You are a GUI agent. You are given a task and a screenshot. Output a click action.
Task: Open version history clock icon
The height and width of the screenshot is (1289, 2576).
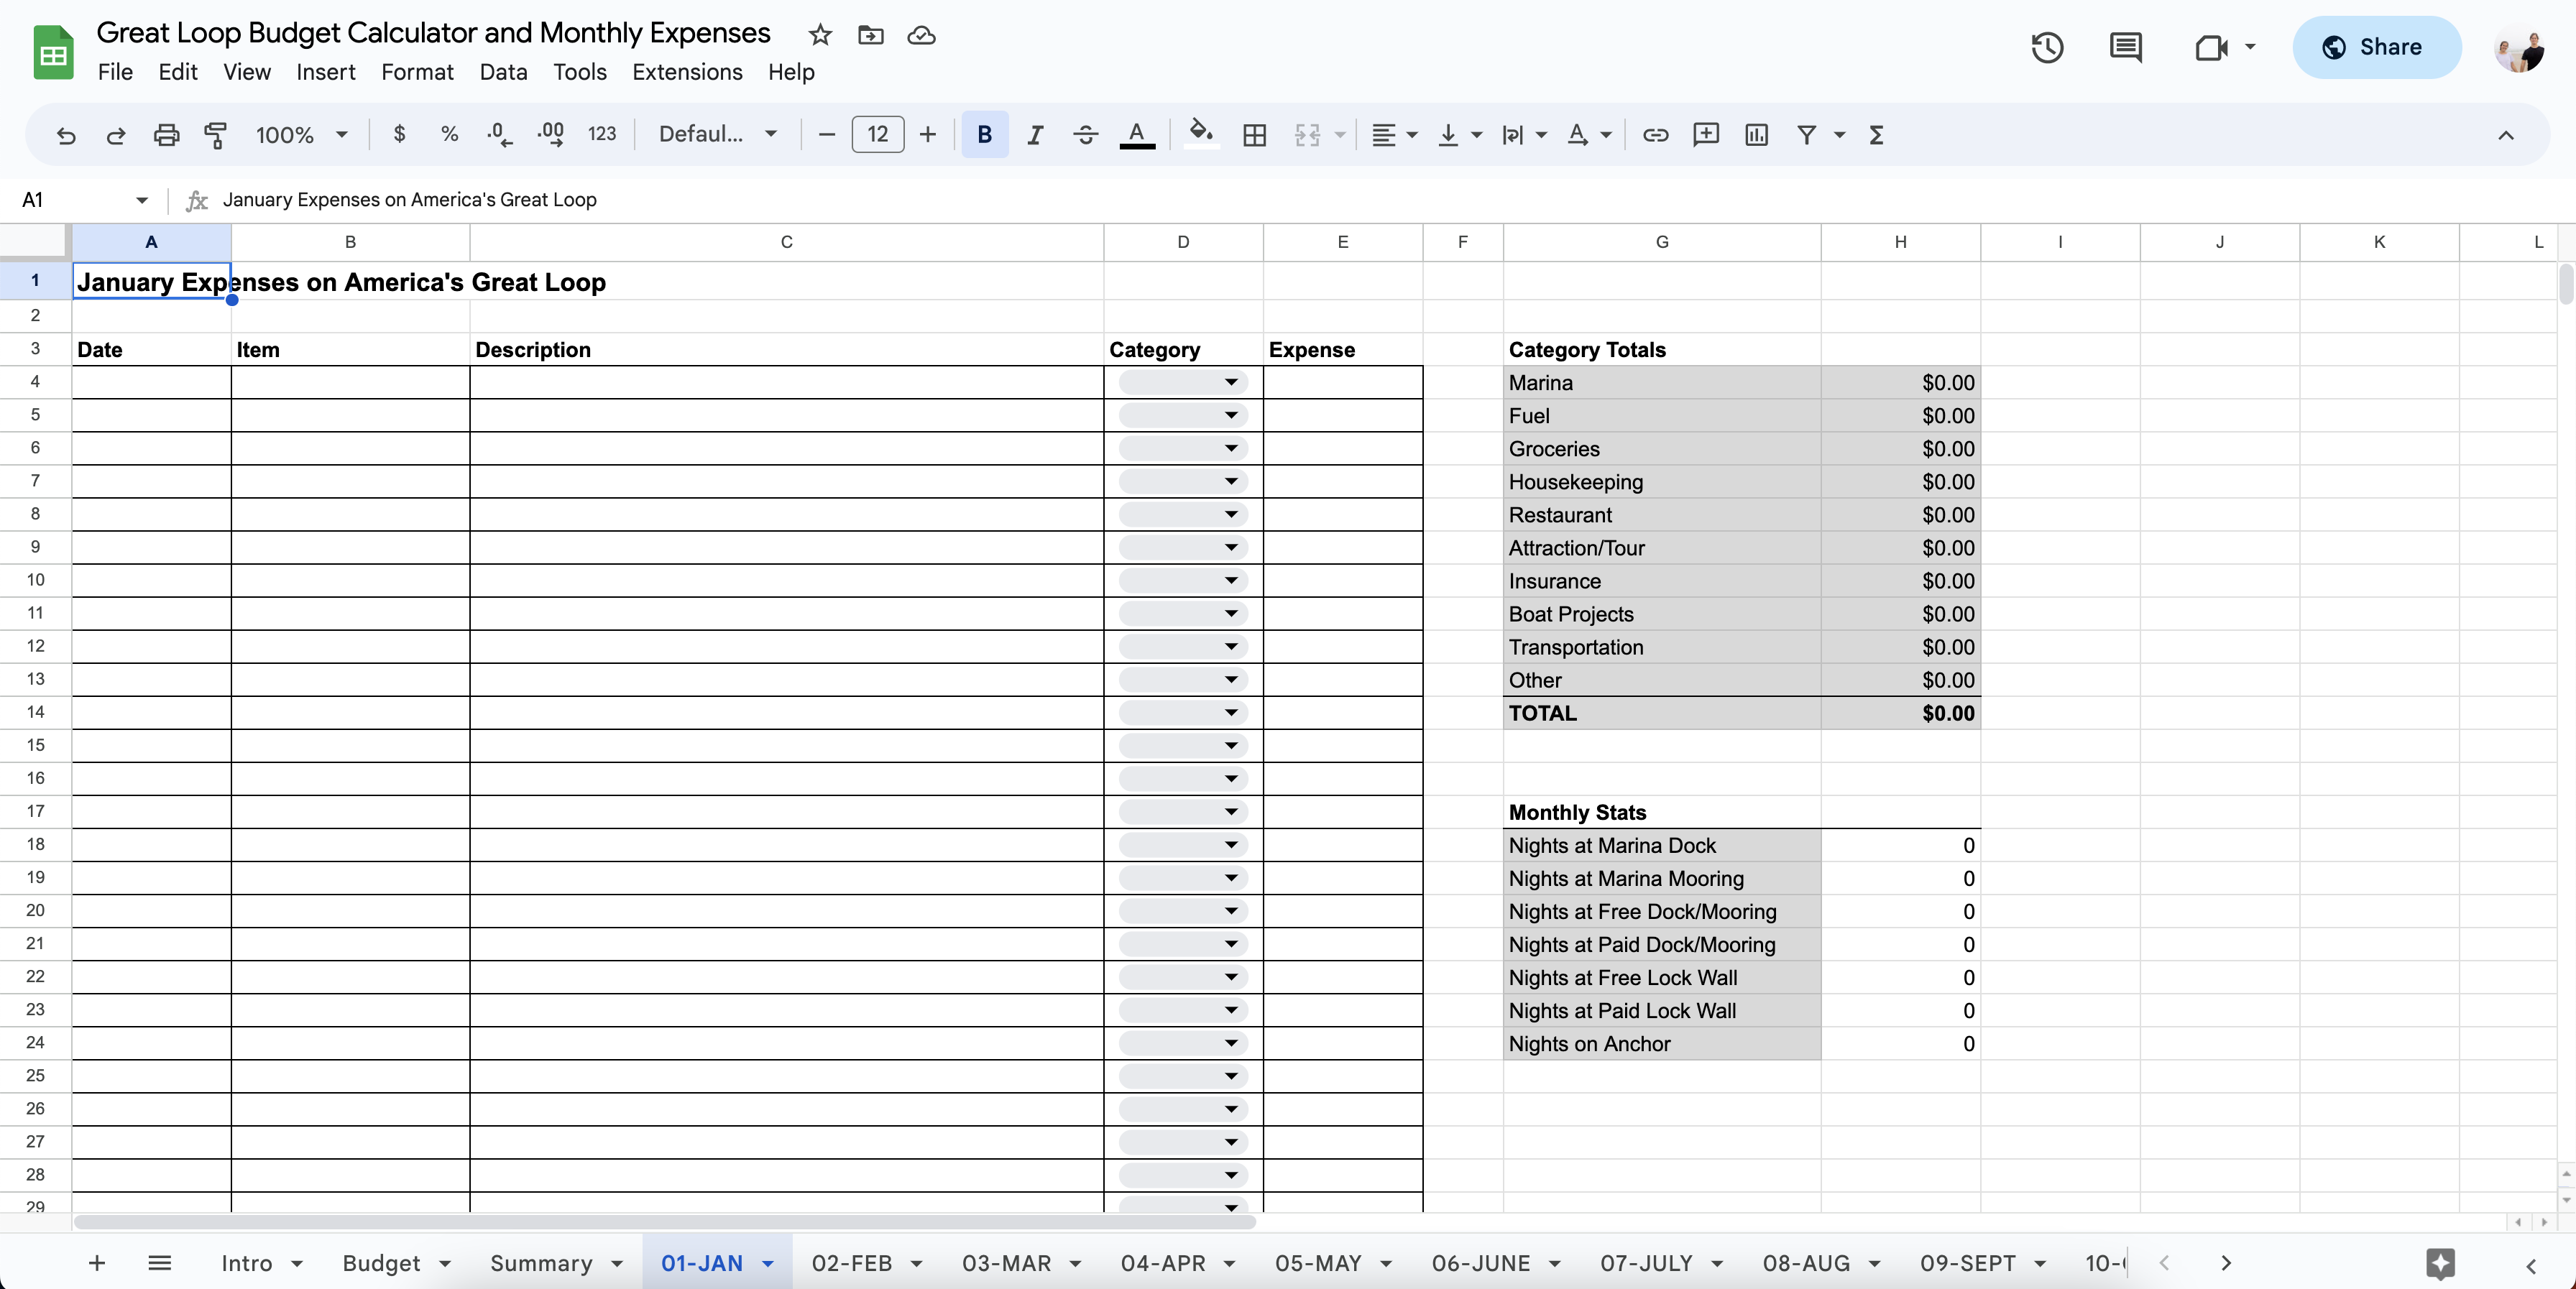pos(2047,47)
